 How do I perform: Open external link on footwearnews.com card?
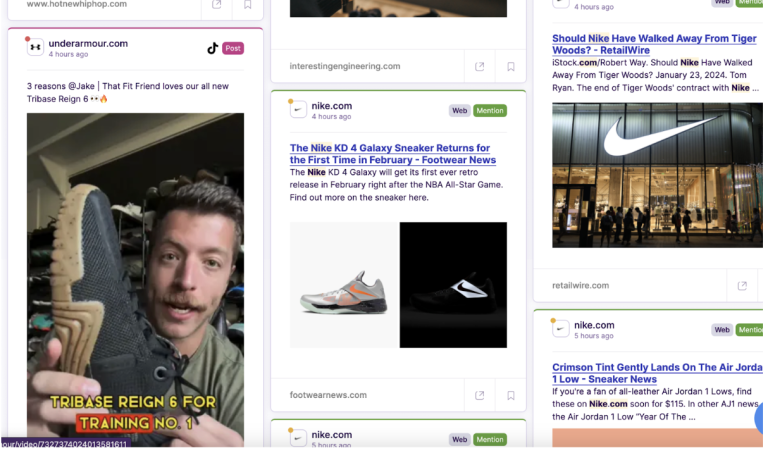click(x=480, y=395)
